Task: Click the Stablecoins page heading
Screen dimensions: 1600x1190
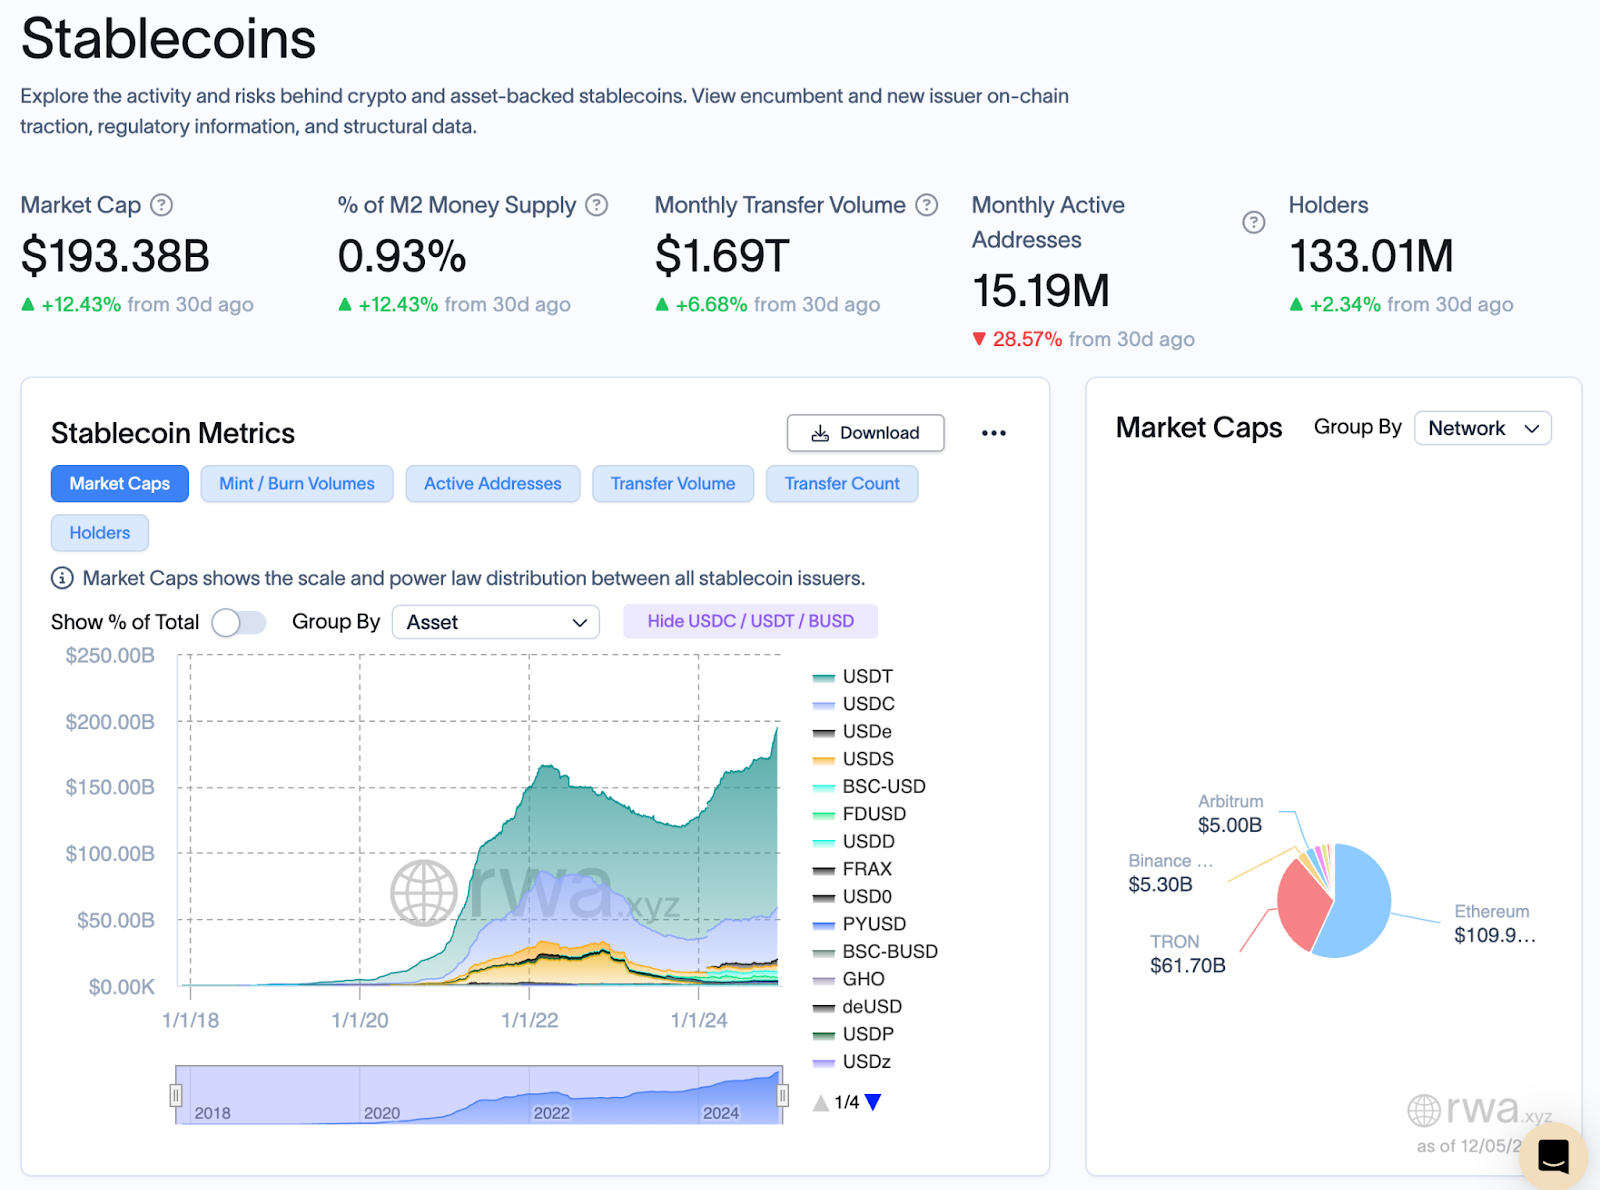Action: point(168,39)
